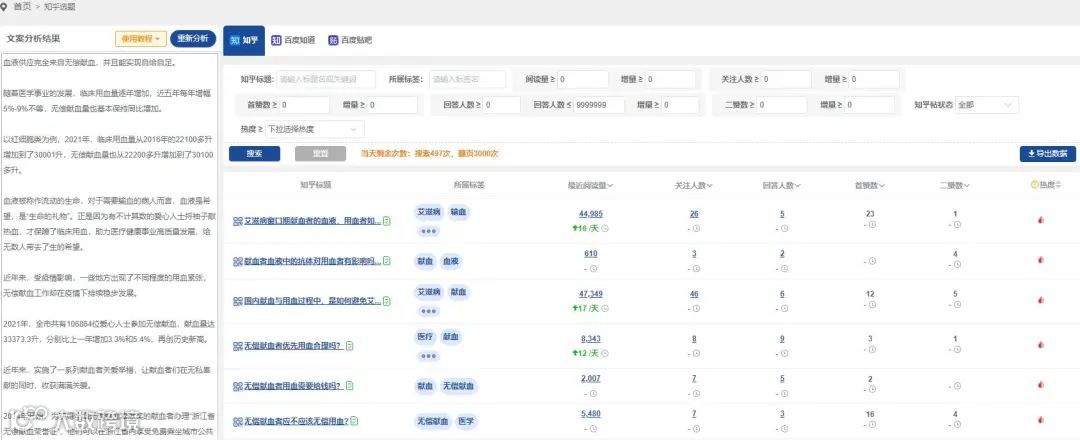Image resolution: width=1080 pixels, height=440 pixels.
Task: Click clock history icon beside ↑12/天
Action: (605, 353)
